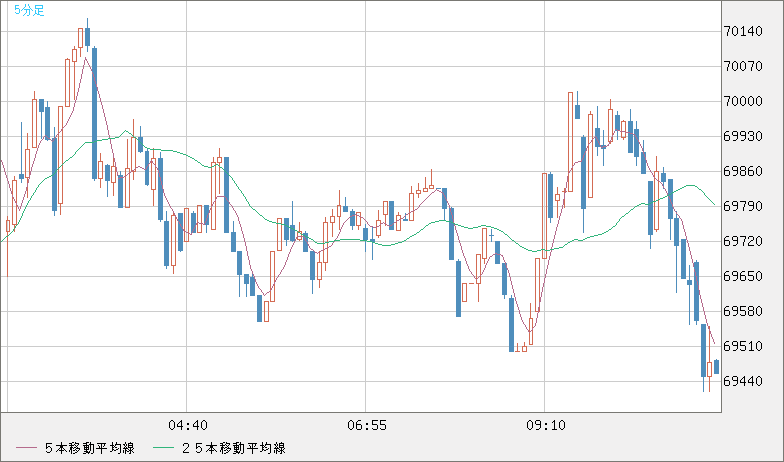Image resolution: width=784 pixels, height=462 pixels.
Task: Click the 69790 price axis label
Action: click(743, 206)
